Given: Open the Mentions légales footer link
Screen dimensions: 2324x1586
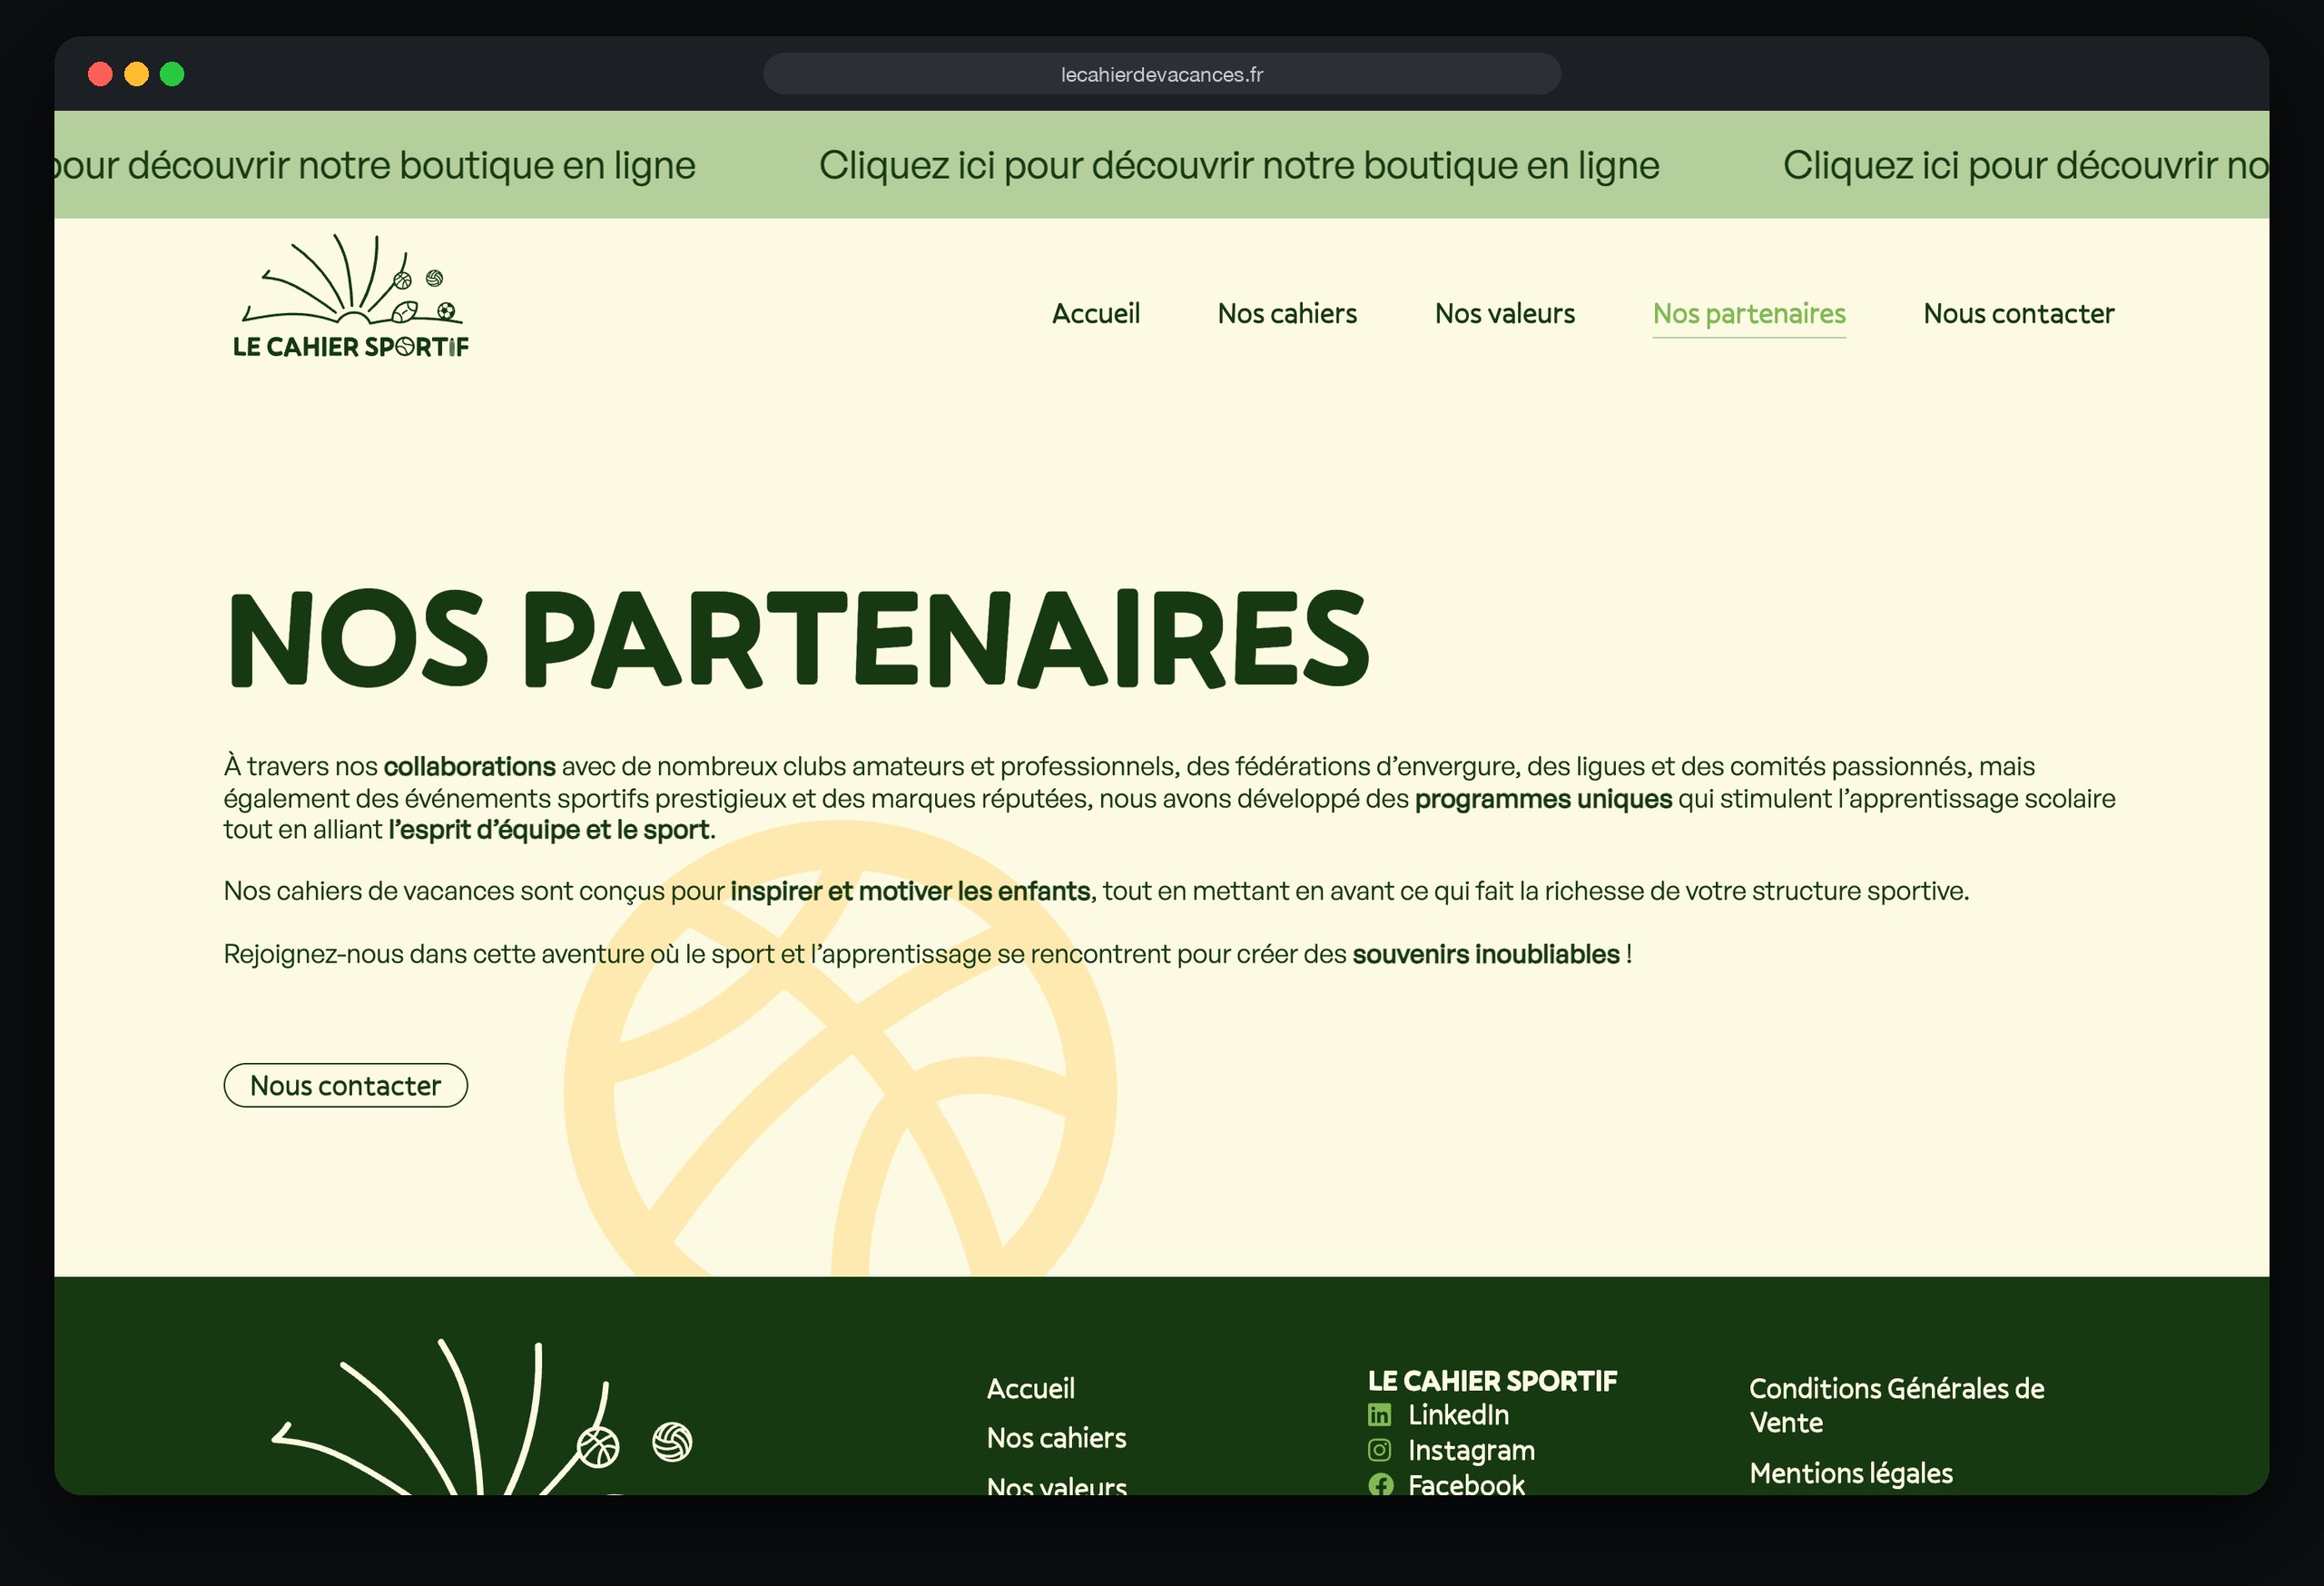Looking at the screenshot, I should [1850, 1473].
